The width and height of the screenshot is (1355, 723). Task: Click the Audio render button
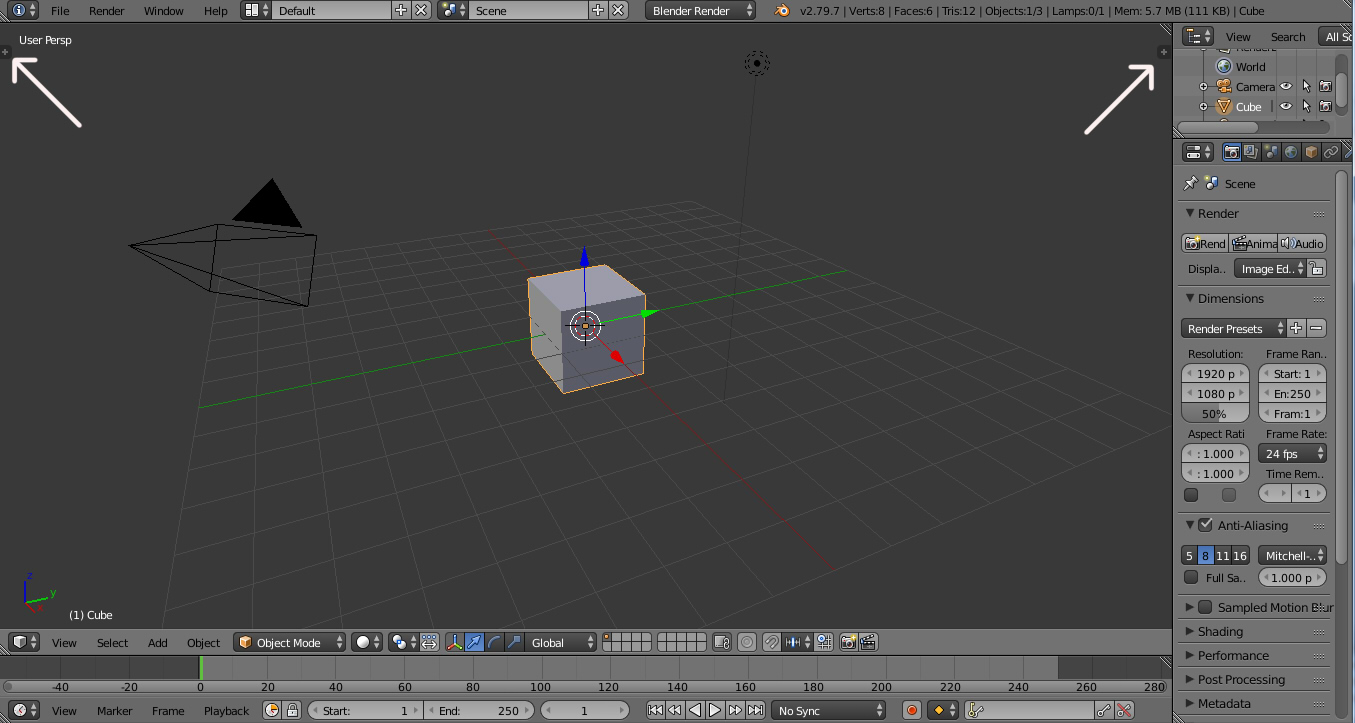(1302, 243)
